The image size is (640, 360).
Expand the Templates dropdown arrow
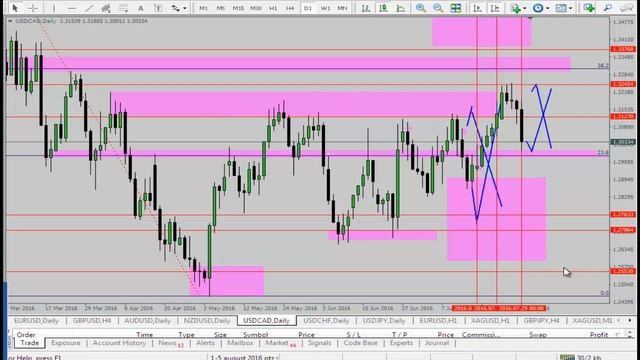click(x=570, y=8)
